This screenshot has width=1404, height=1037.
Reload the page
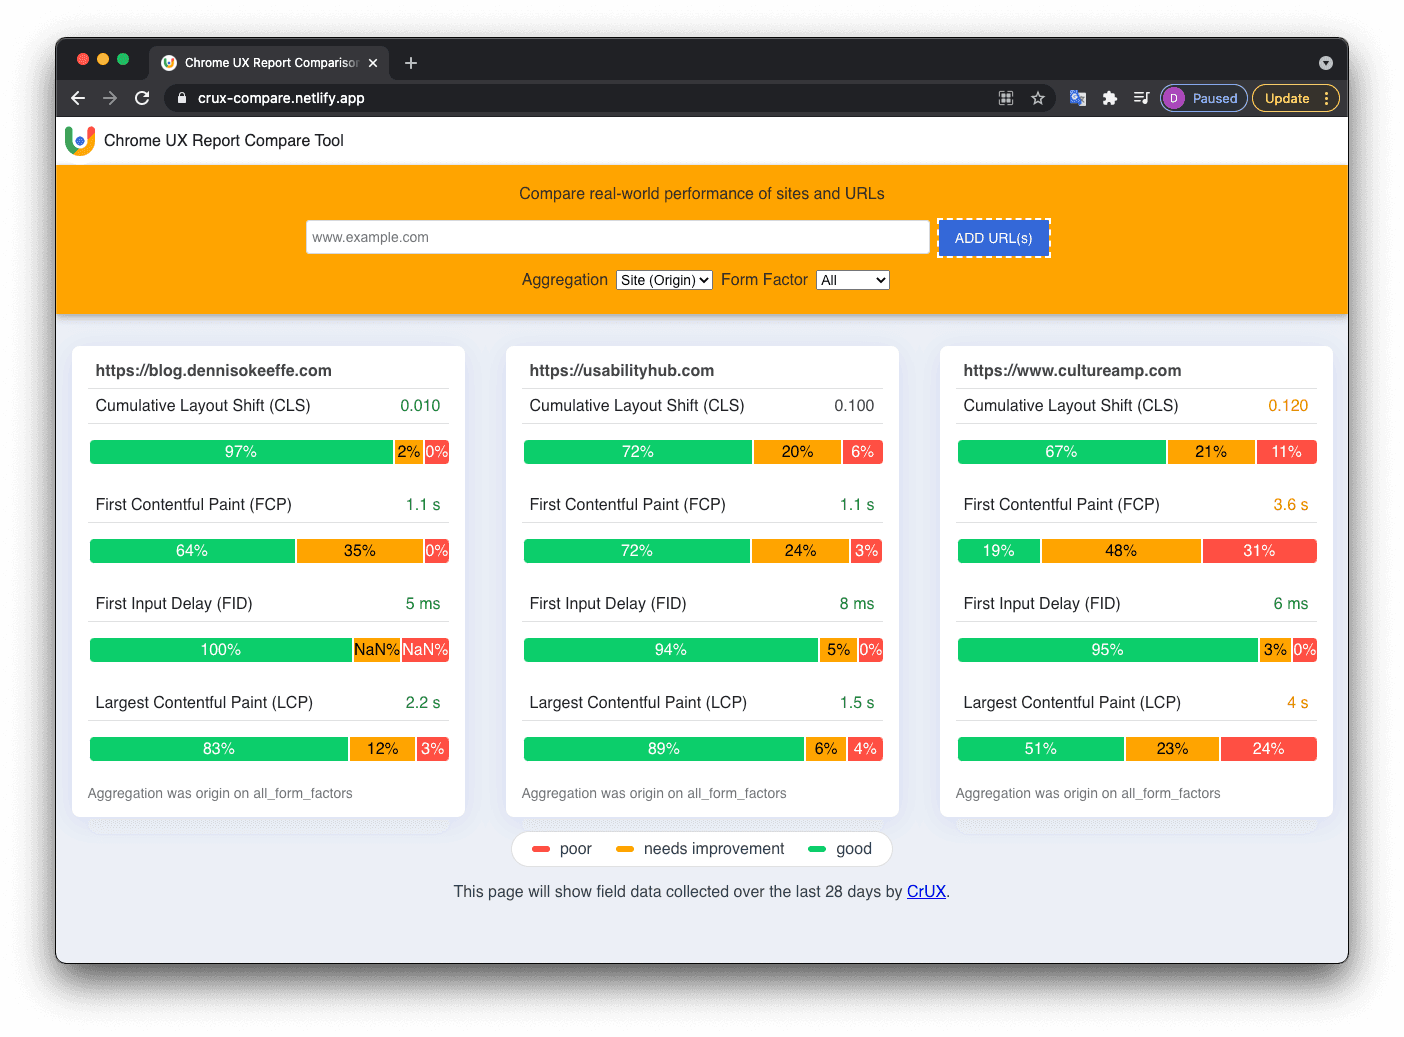click(142, 98)
